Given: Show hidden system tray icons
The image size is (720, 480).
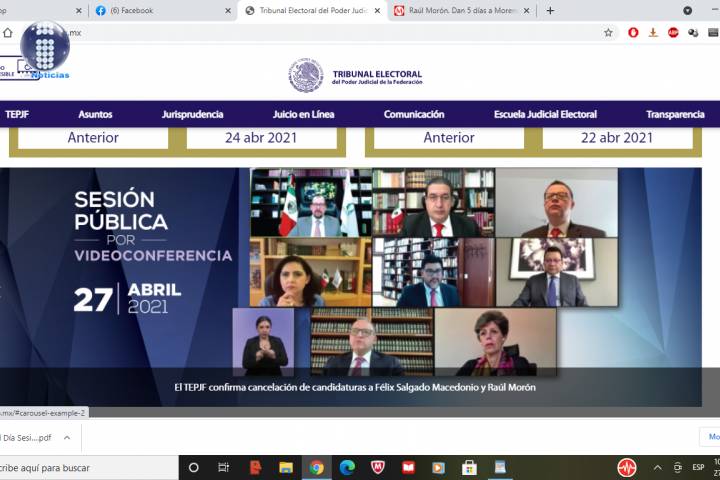Looking at the screenshot, I should [657, 467].
